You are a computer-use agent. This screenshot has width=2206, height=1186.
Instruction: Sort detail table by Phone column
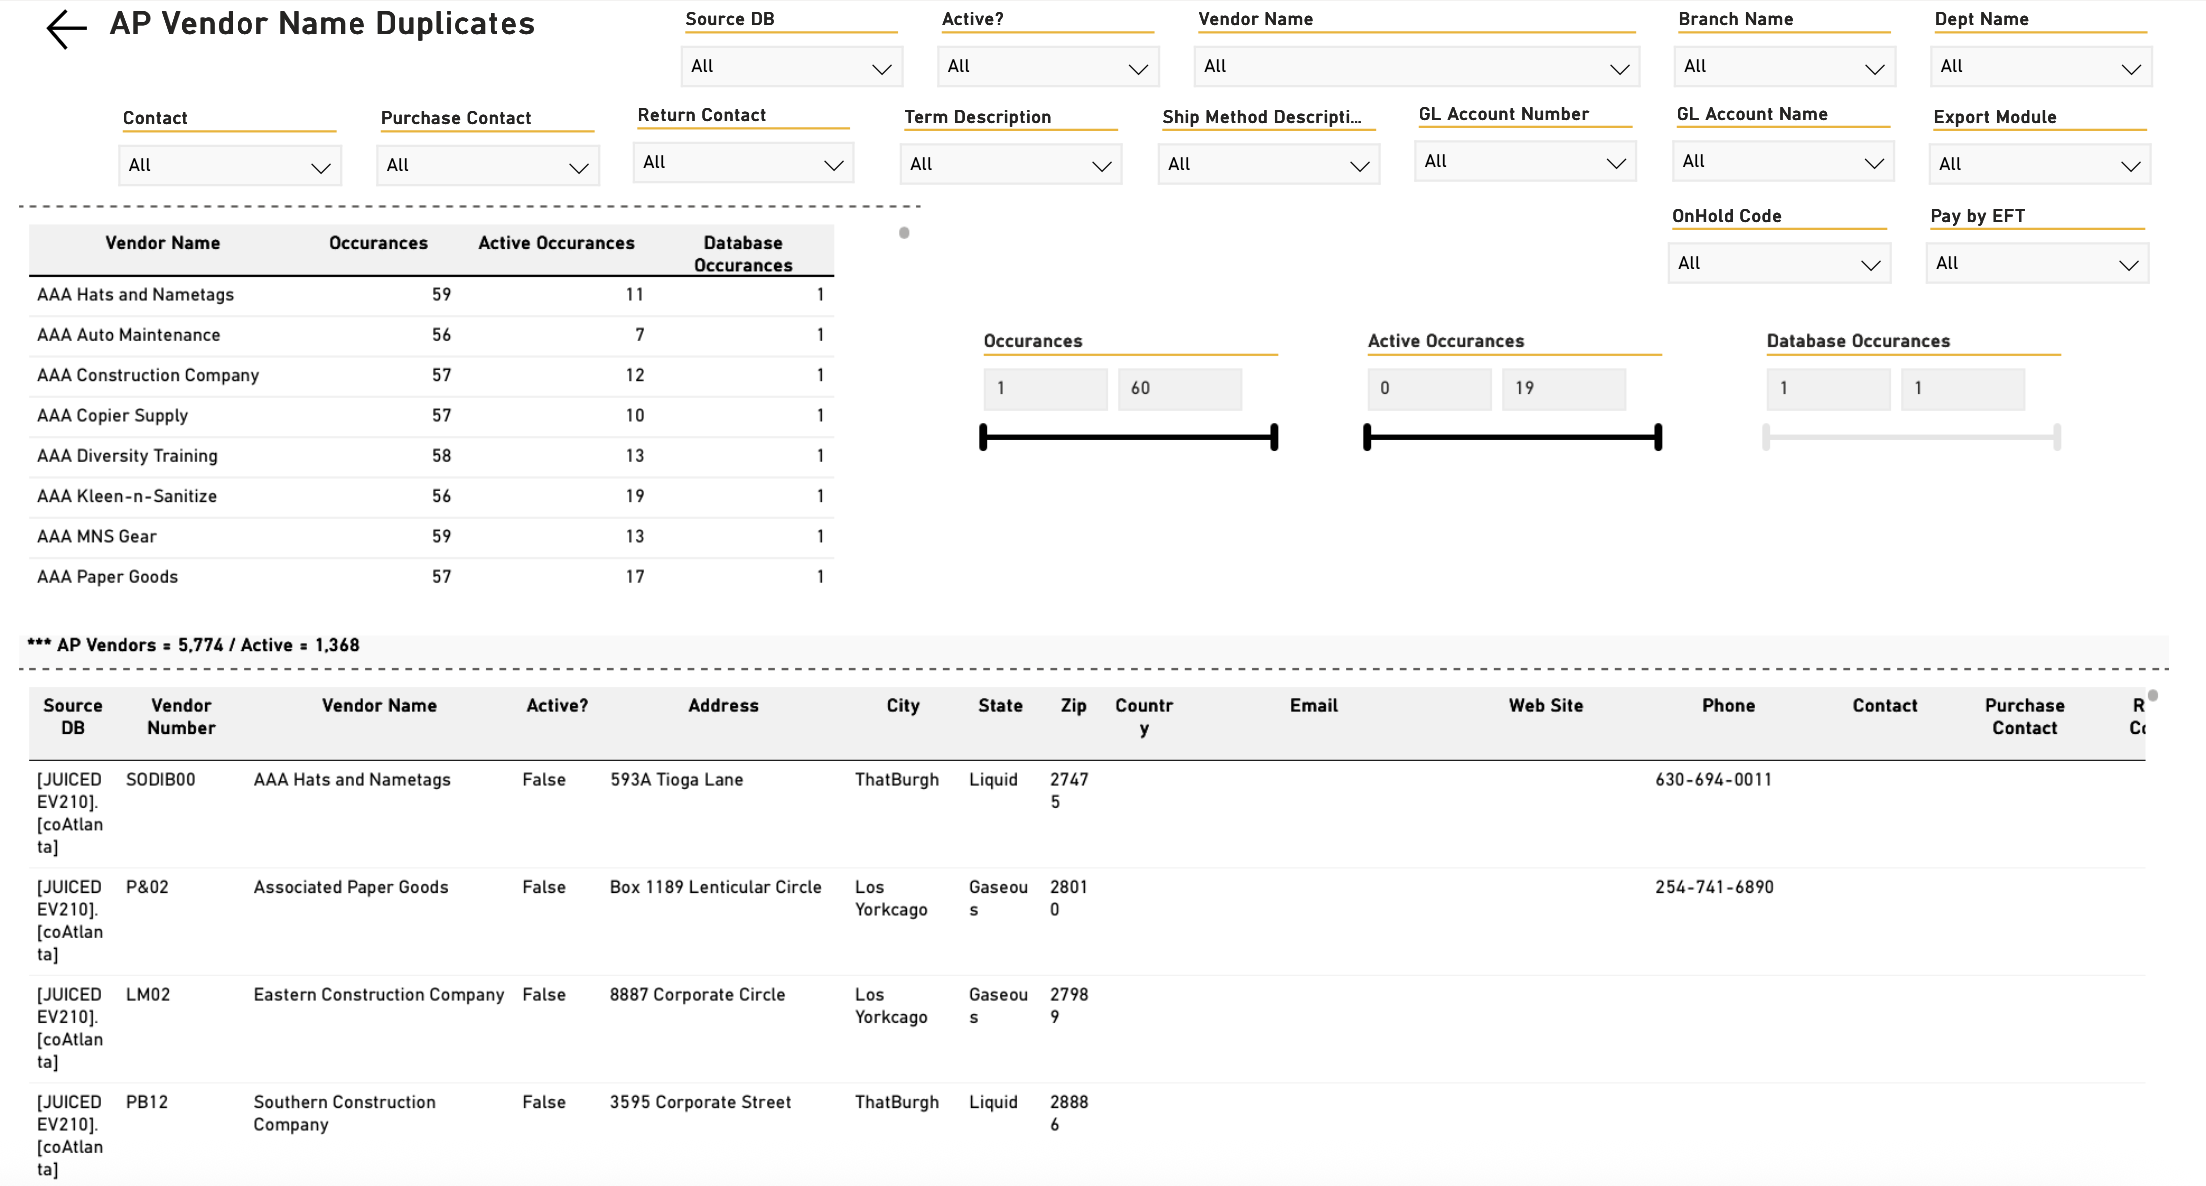[1728, 706]
